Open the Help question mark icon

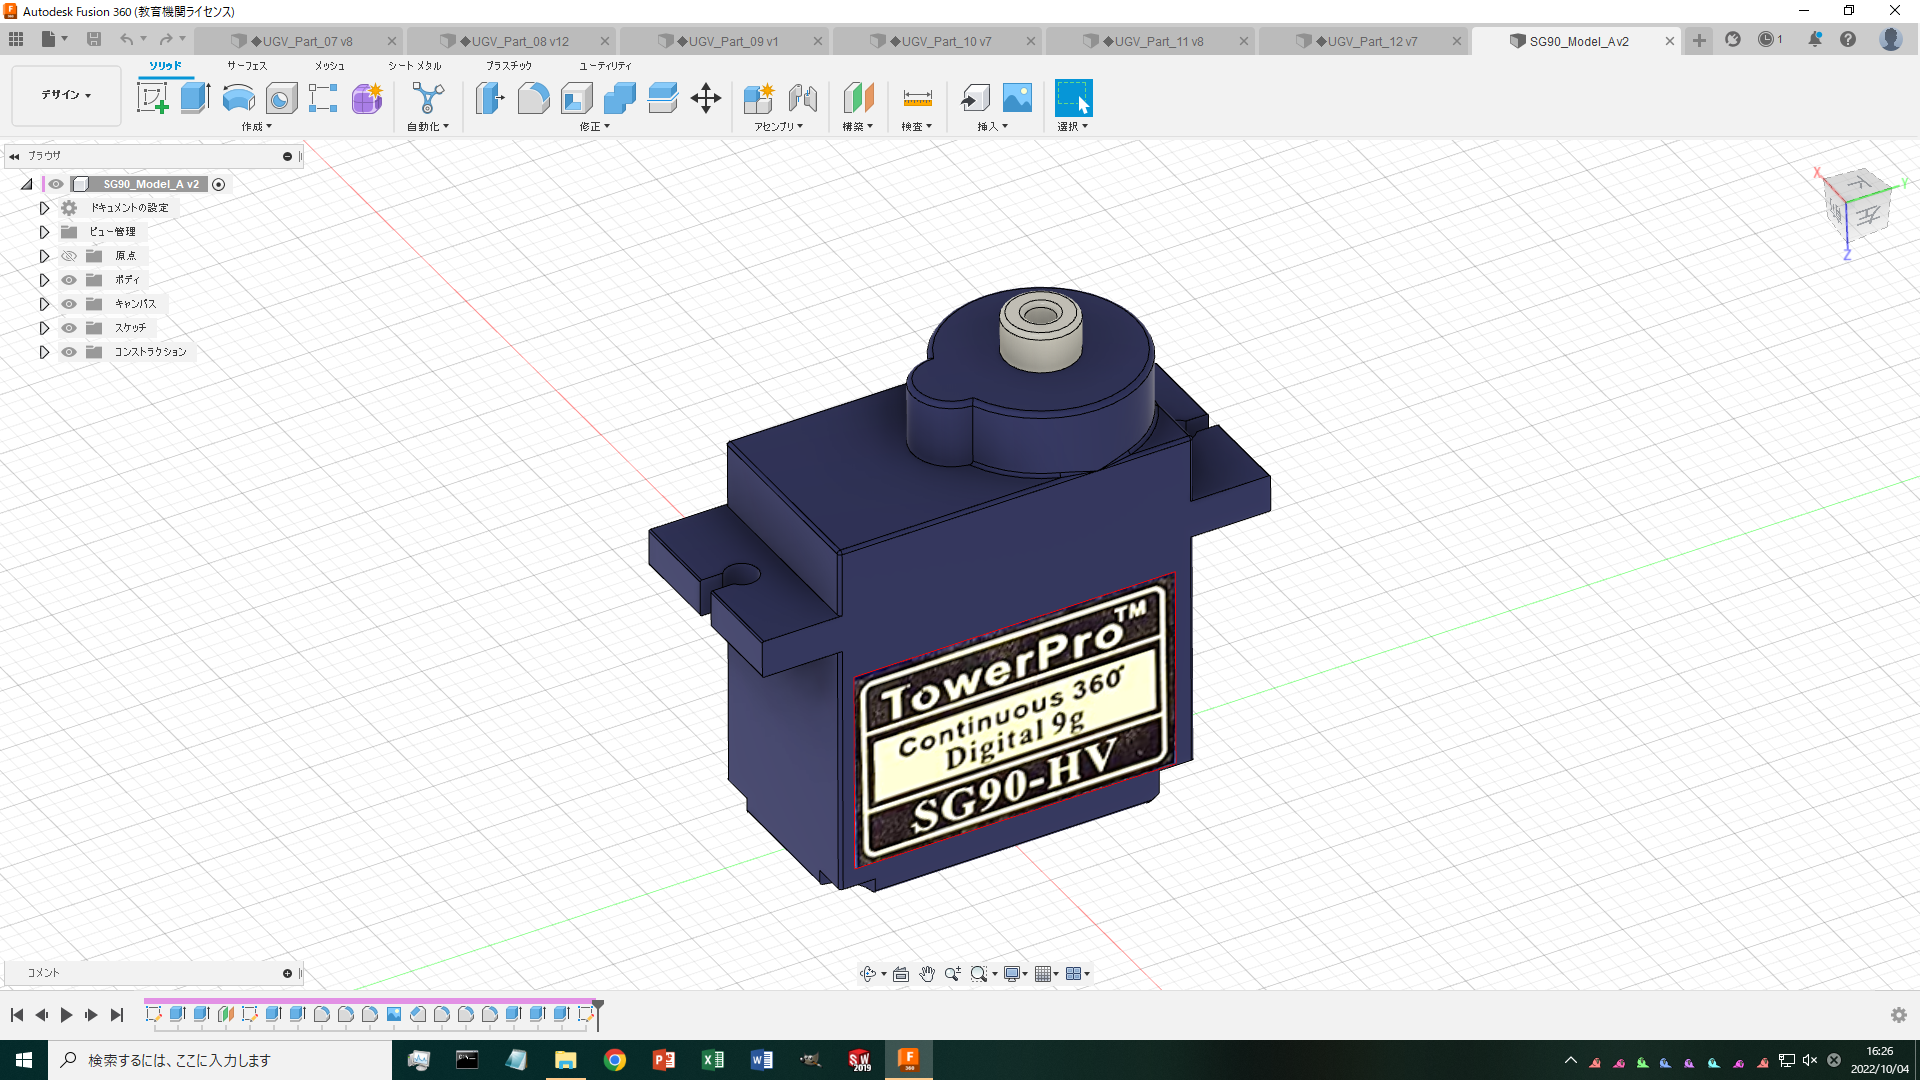point(1848,39)
